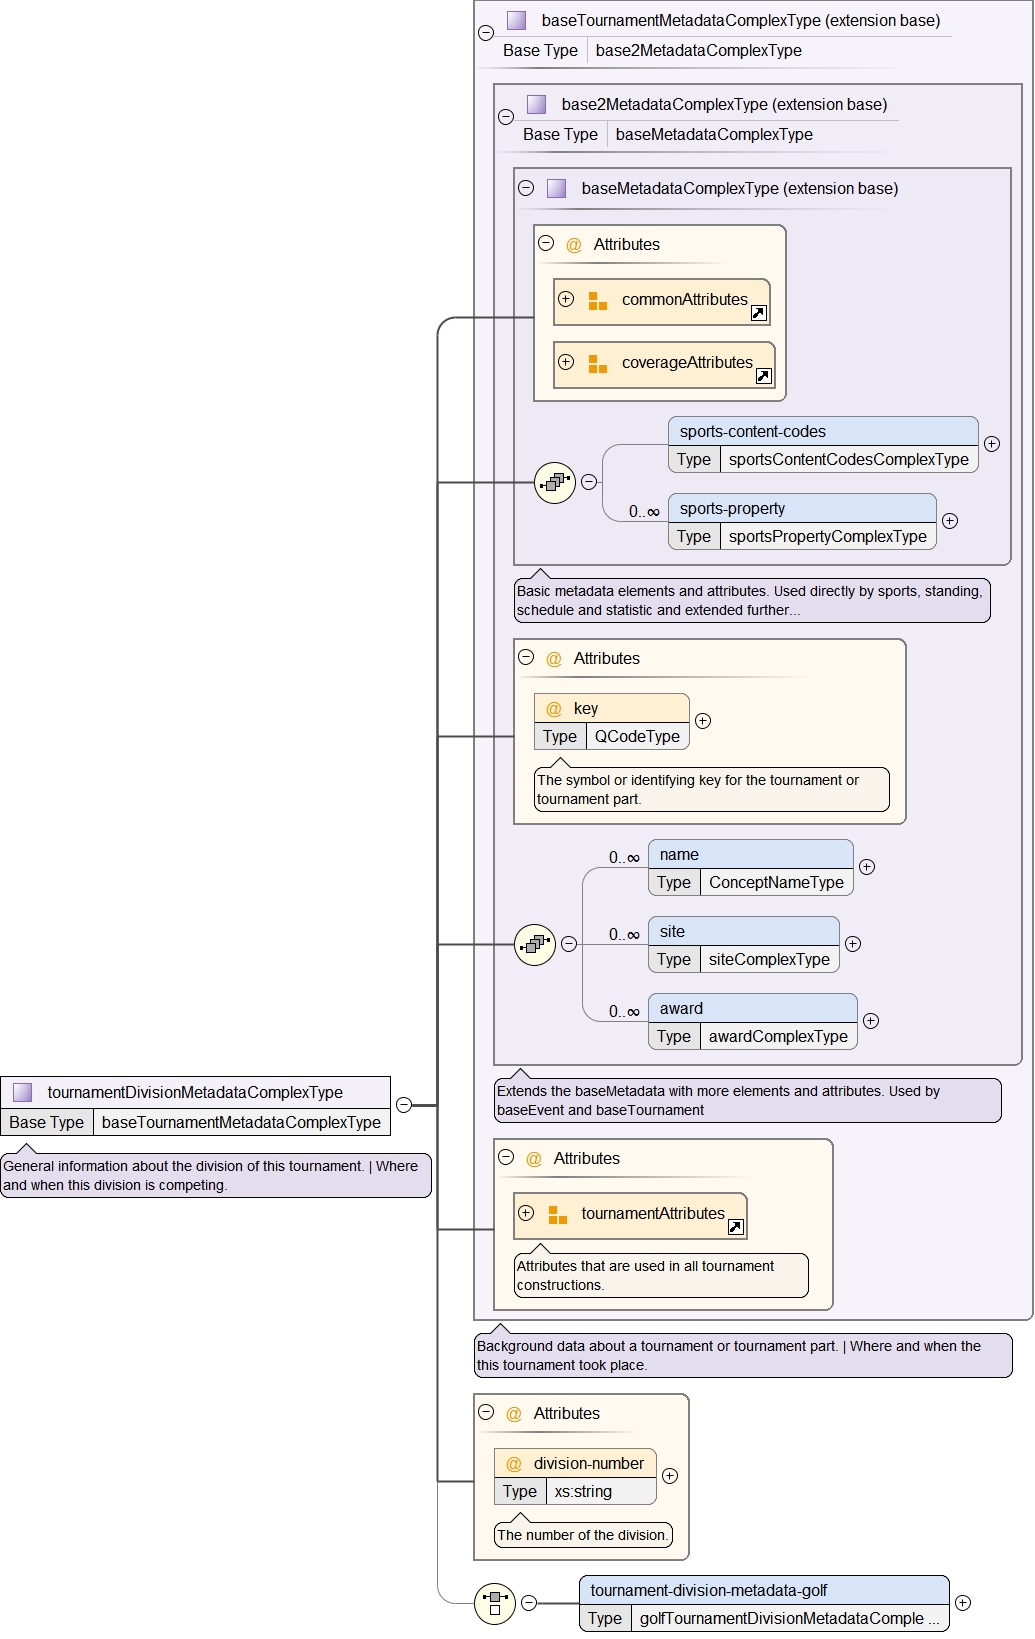Click the orange attribute group icon of commonAttributes
1035x1639 pixels.
598,300
